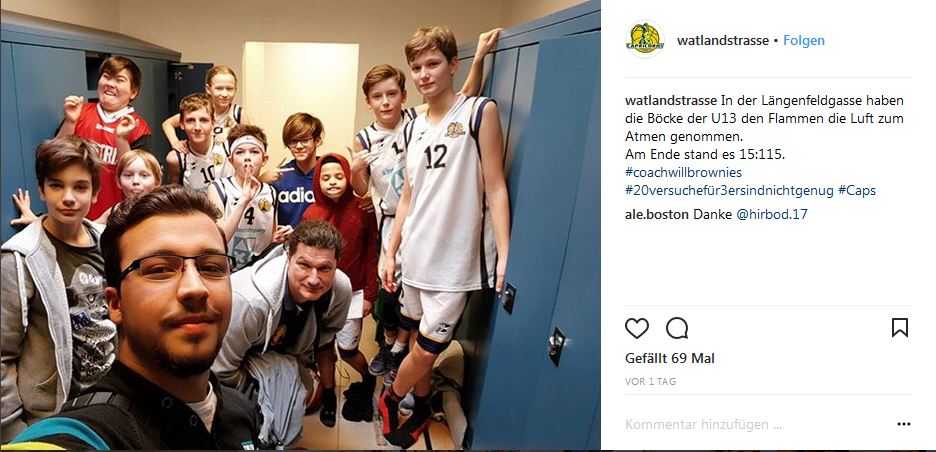Click the heart like icon
The height and width of the screenshot is (452, 936).
(x=636, y=328)
